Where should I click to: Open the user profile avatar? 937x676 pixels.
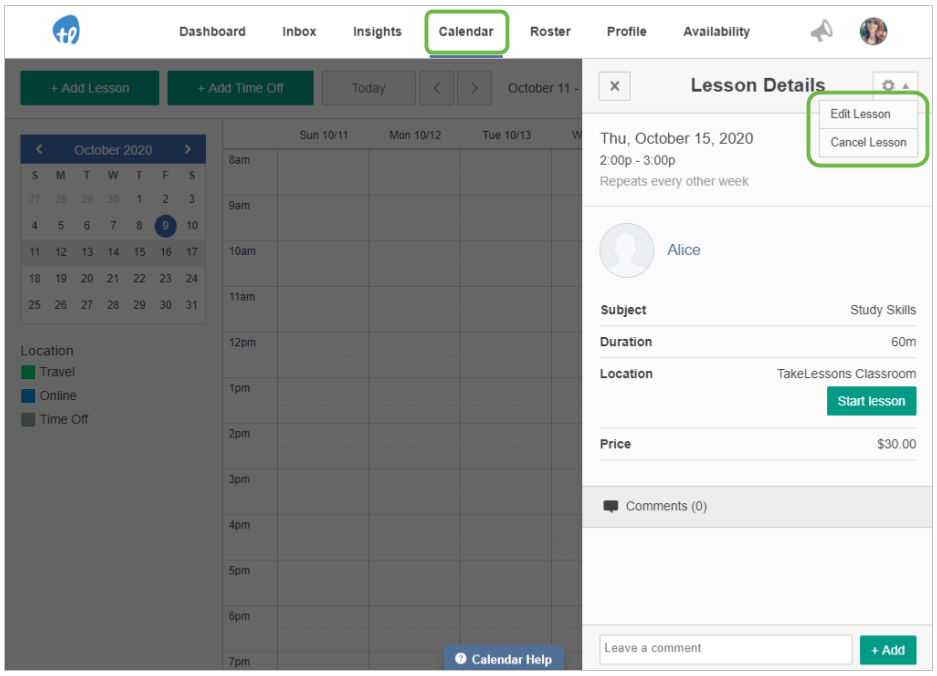[873, 31]
